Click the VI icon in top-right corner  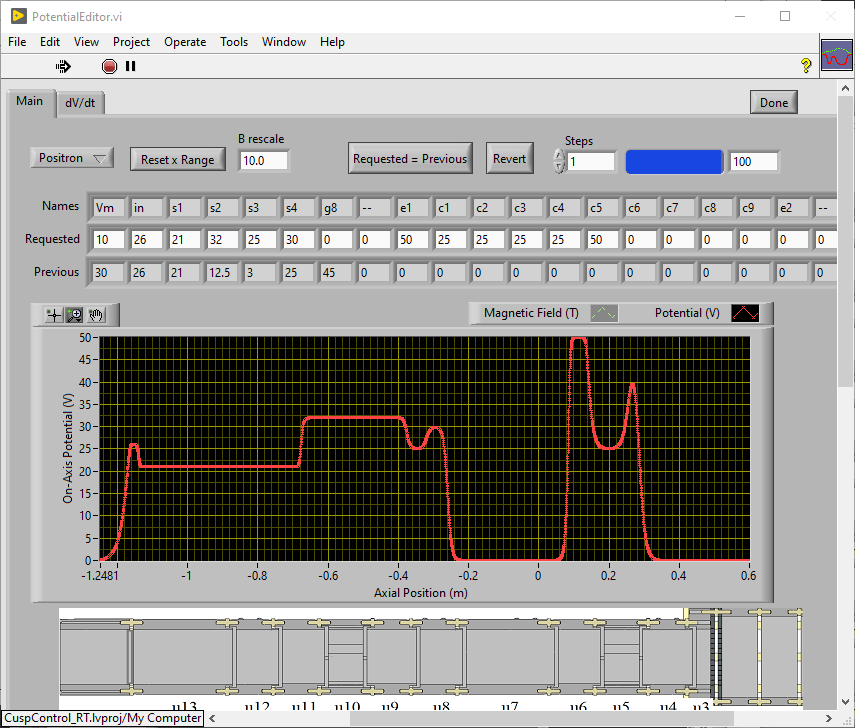pos(836,58)
